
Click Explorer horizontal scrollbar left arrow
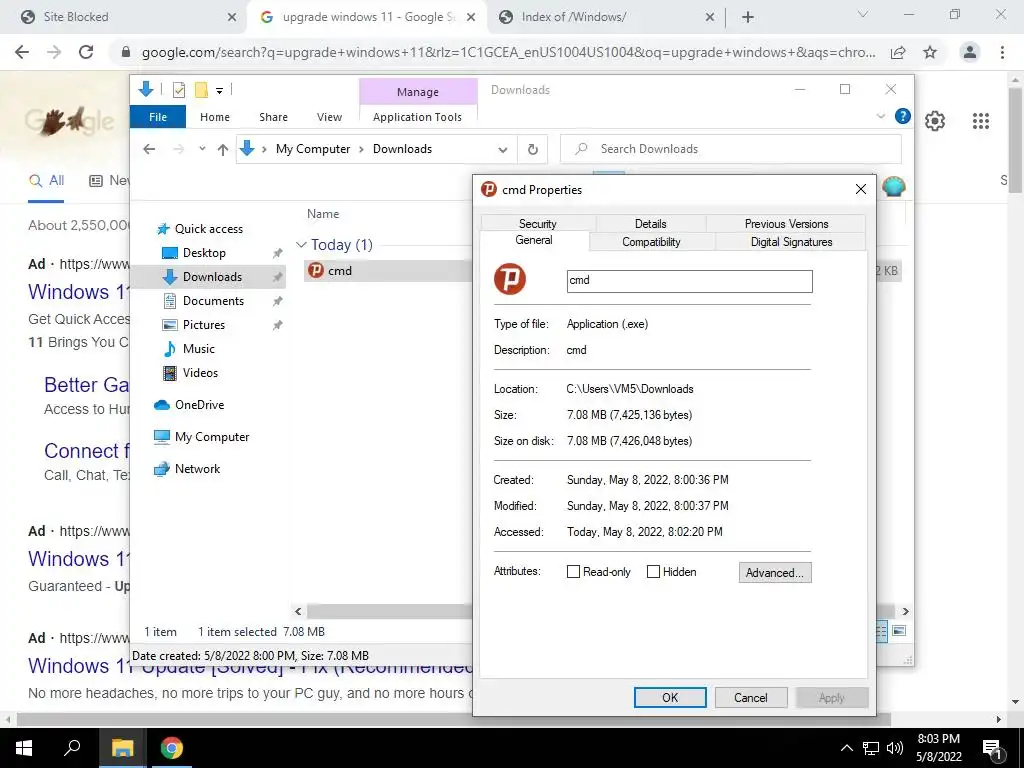click(298, 612)
